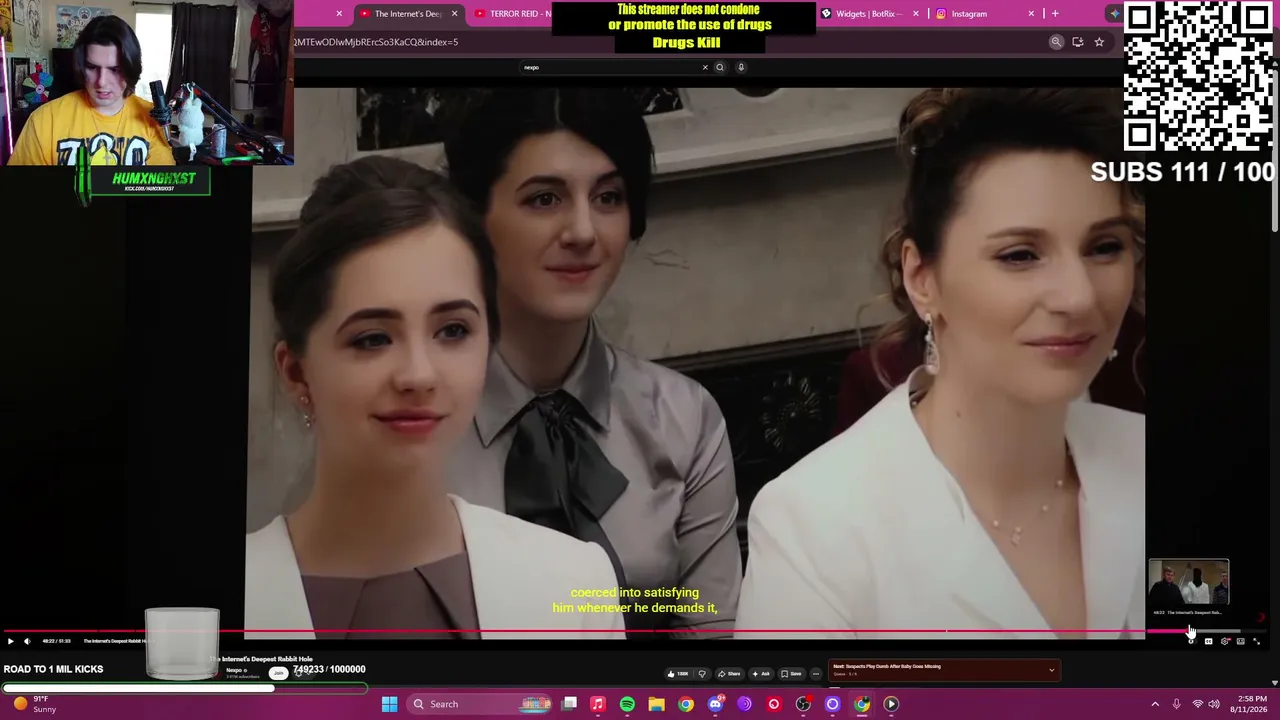
Task: Mute the video with the volume icon
Action: pyautogui.click(x=27, y=641)
